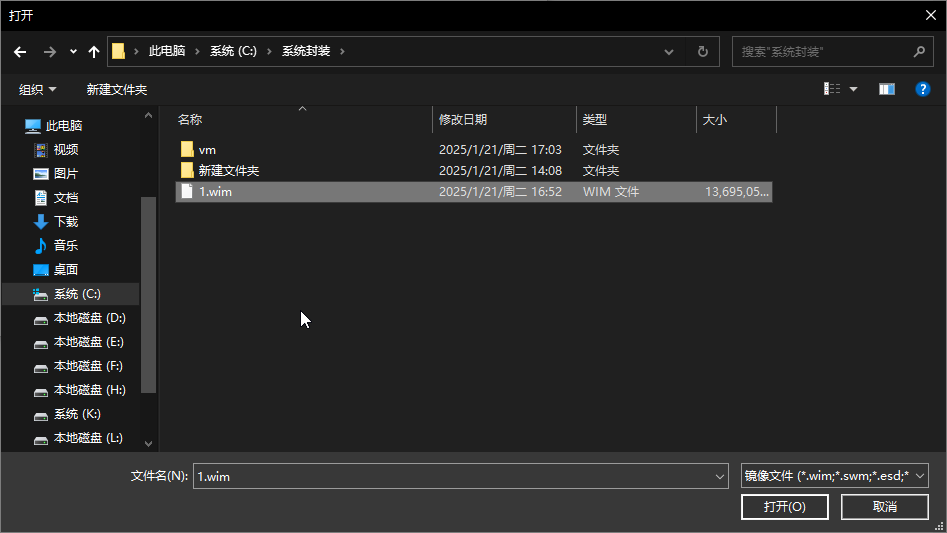This screenshot has height=533, width=947.
Task: Click the Back navigation arrow
Action: (x=20, y=51)
